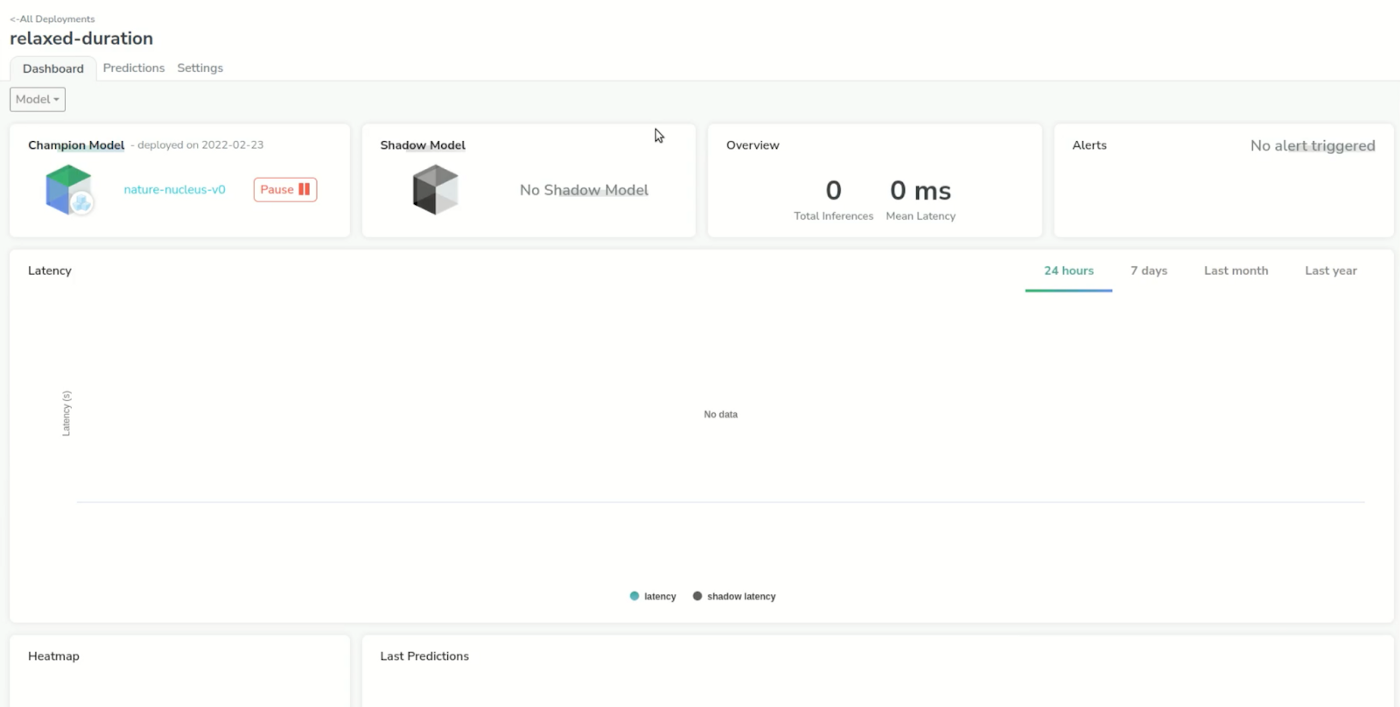
Task: Click the Champion Model heading
Action: [76, 145]
